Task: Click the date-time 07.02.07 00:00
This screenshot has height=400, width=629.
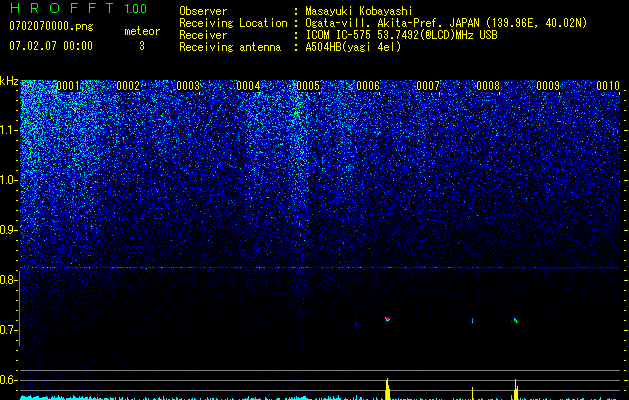Action: tap(51, 46)
